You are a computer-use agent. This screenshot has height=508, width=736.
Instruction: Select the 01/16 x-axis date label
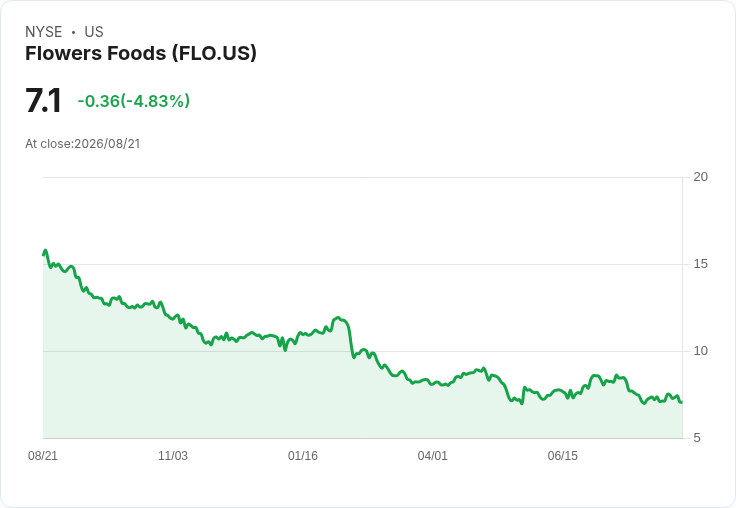pos(303,455)
